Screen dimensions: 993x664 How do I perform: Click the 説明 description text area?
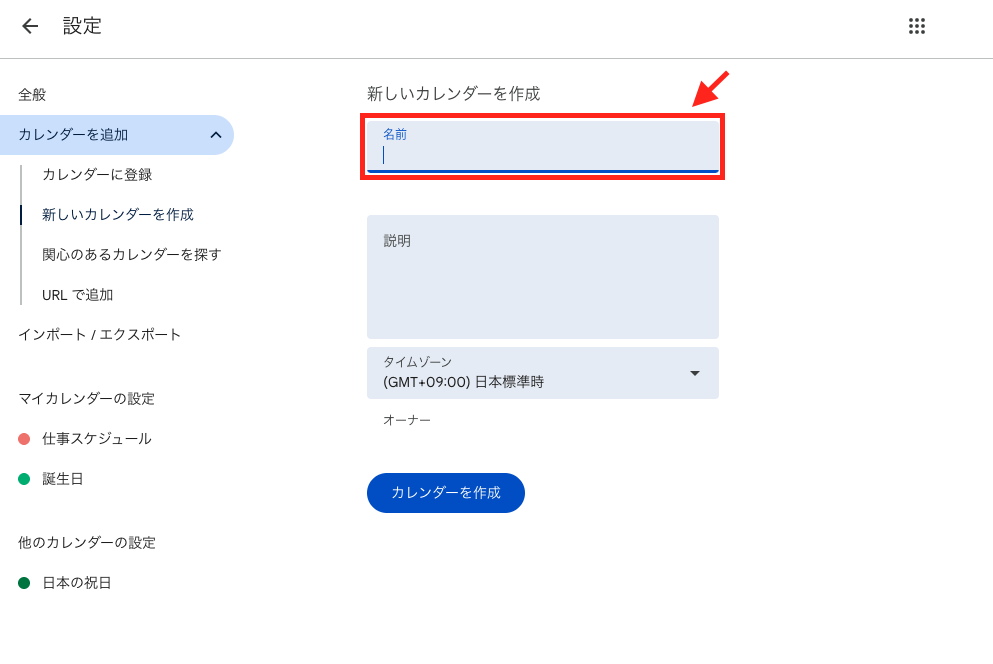click(x=543, y=277)
